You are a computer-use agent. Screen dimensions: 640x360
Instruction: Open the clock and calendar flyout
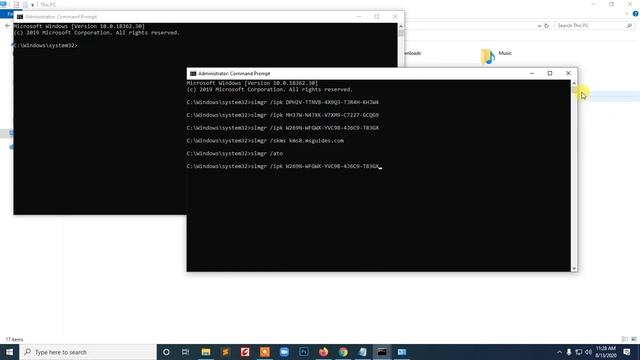coord(606,352)
